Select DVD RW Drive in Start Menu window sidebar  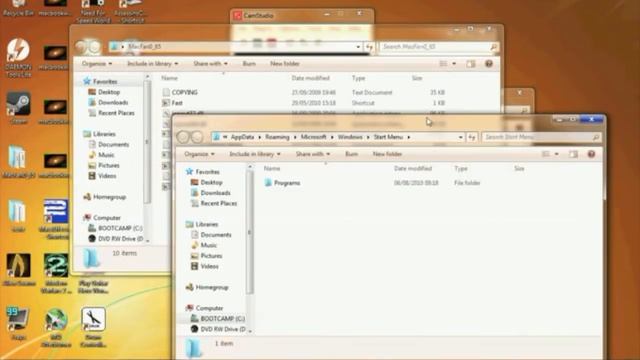pos(218,329)
